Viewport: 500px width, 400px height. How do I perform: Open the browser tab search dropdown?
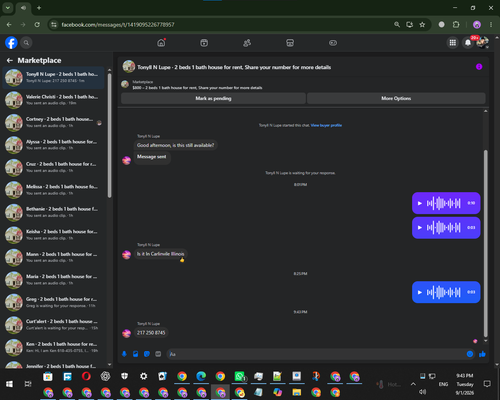click(8, 8)
